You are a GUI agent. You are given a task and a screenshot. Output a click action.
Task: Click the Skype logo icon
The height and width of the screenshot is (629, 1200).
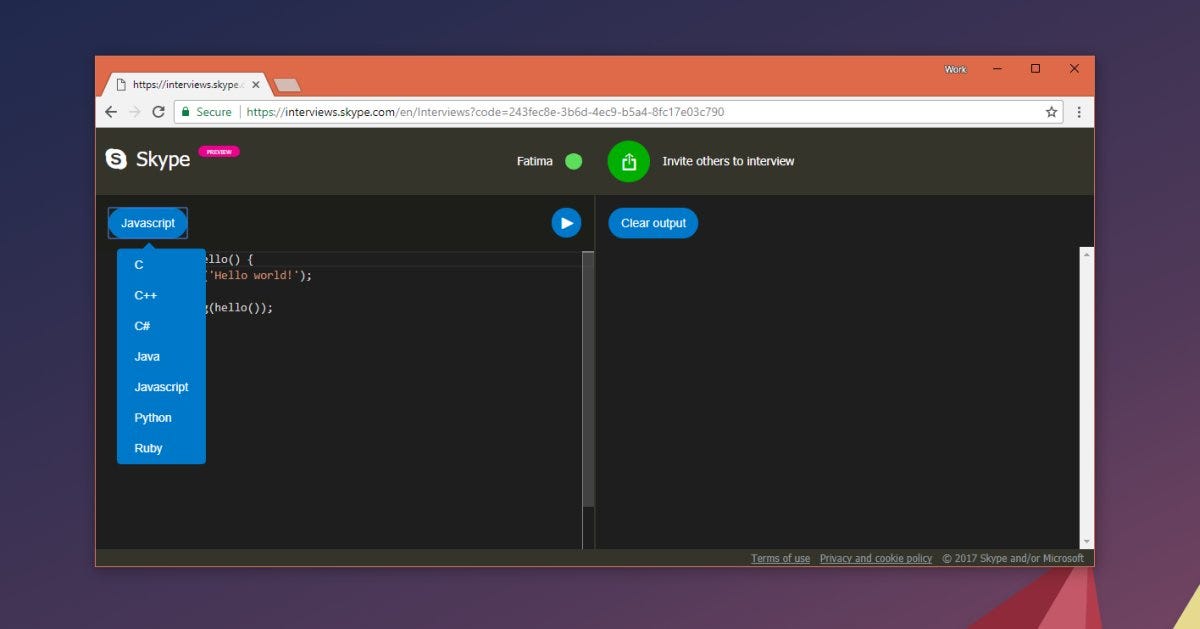pyautogui.click(x=116, y=159)
